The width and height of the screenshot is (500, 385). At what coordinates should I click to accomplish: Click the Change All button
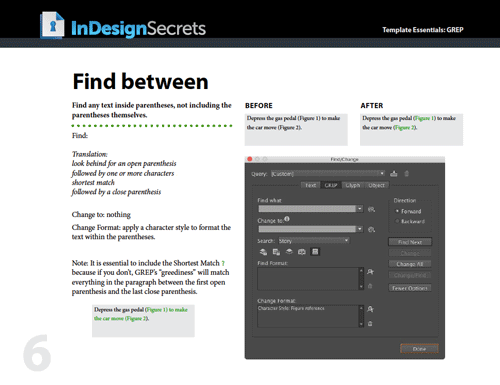point(410,264)
